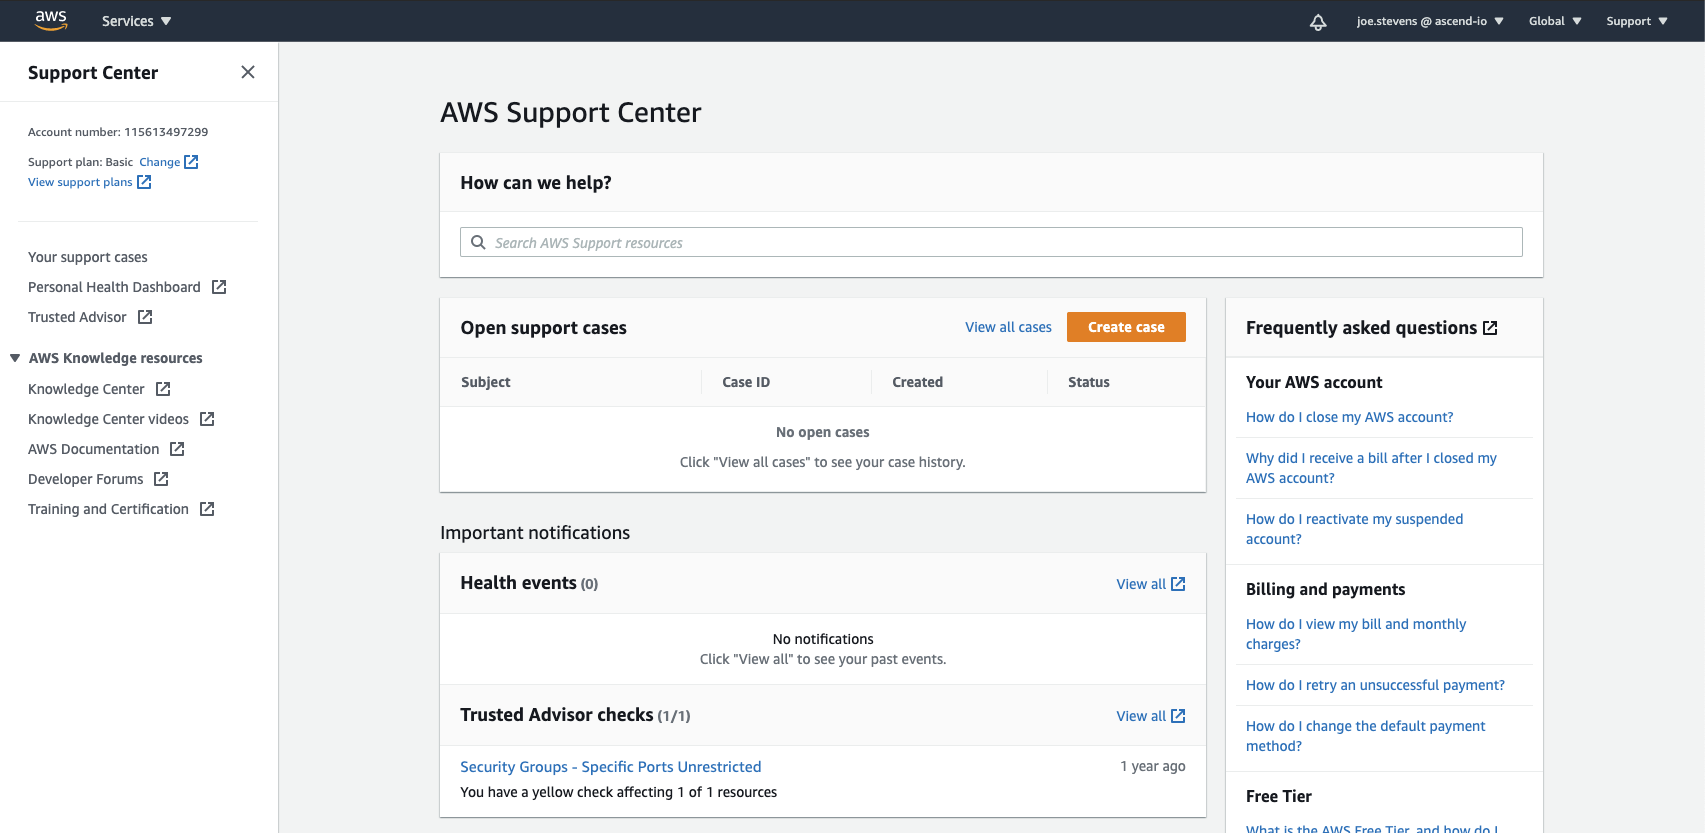
Task: Click the Subject column header
Action: click(x=485, y=382)
